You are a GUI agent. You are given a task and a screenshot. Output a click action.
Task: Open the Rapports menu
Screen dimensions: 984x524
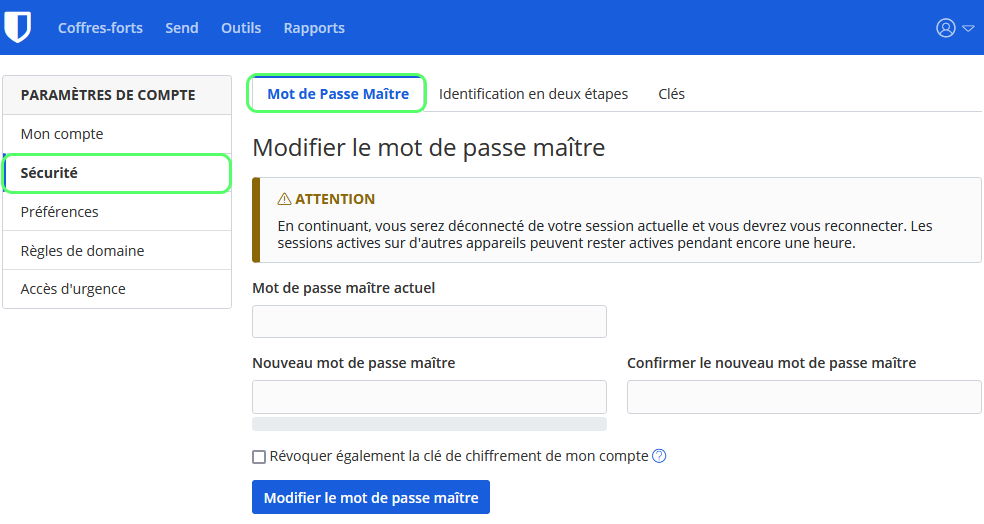coord(314,28)
